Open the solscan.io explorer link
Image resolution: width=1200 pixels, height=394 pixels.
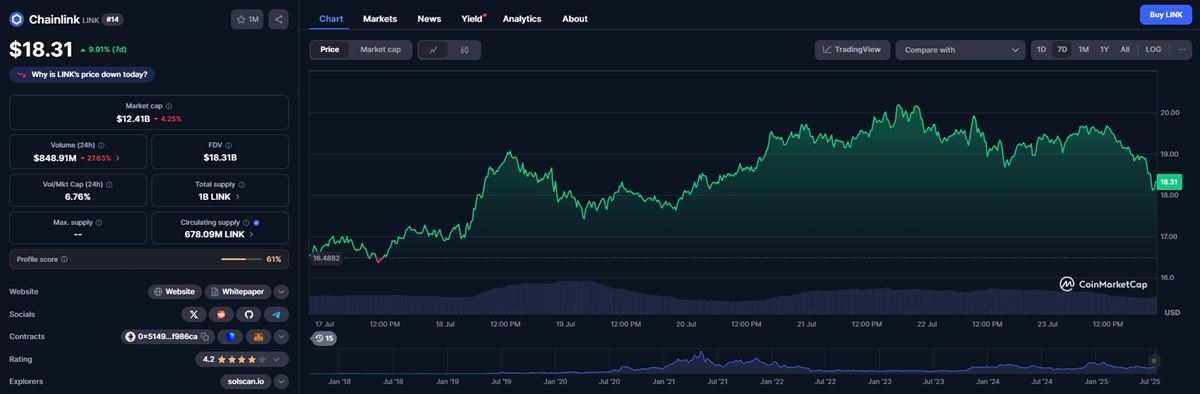point(246,381)
